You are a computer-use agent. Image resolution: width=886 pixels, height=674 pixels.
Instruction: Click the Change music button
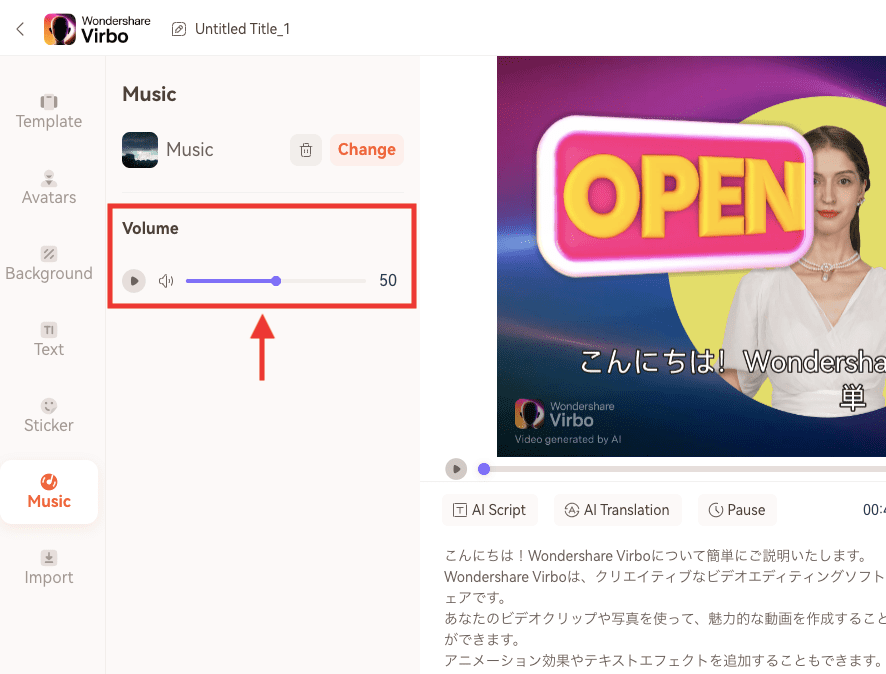(x=367, y=150)
